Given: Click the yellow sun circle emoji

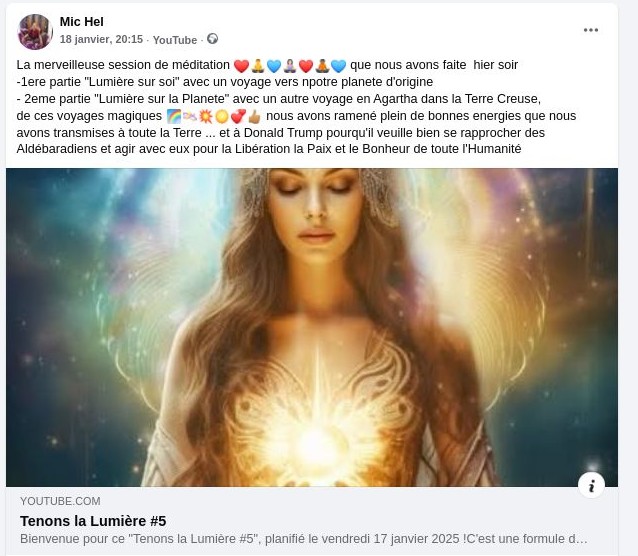Looking at the screenshot, I should click(222, 116).
